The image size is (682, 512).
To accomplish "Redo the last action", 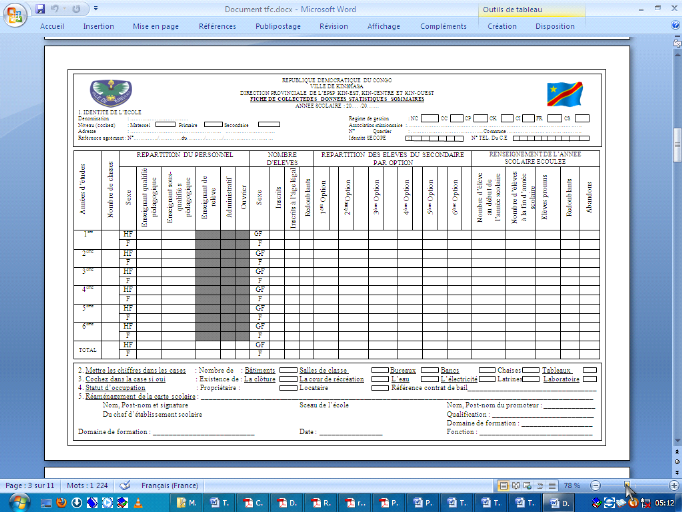I will pyautogui.click(x=76, y=9).
